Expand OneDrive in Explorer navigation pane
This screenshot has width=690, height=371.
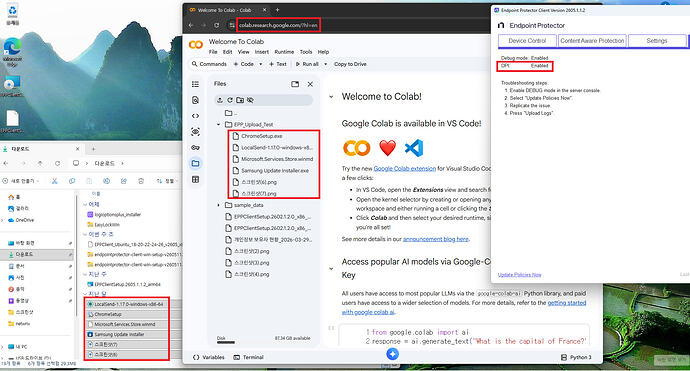pos(3,220)
